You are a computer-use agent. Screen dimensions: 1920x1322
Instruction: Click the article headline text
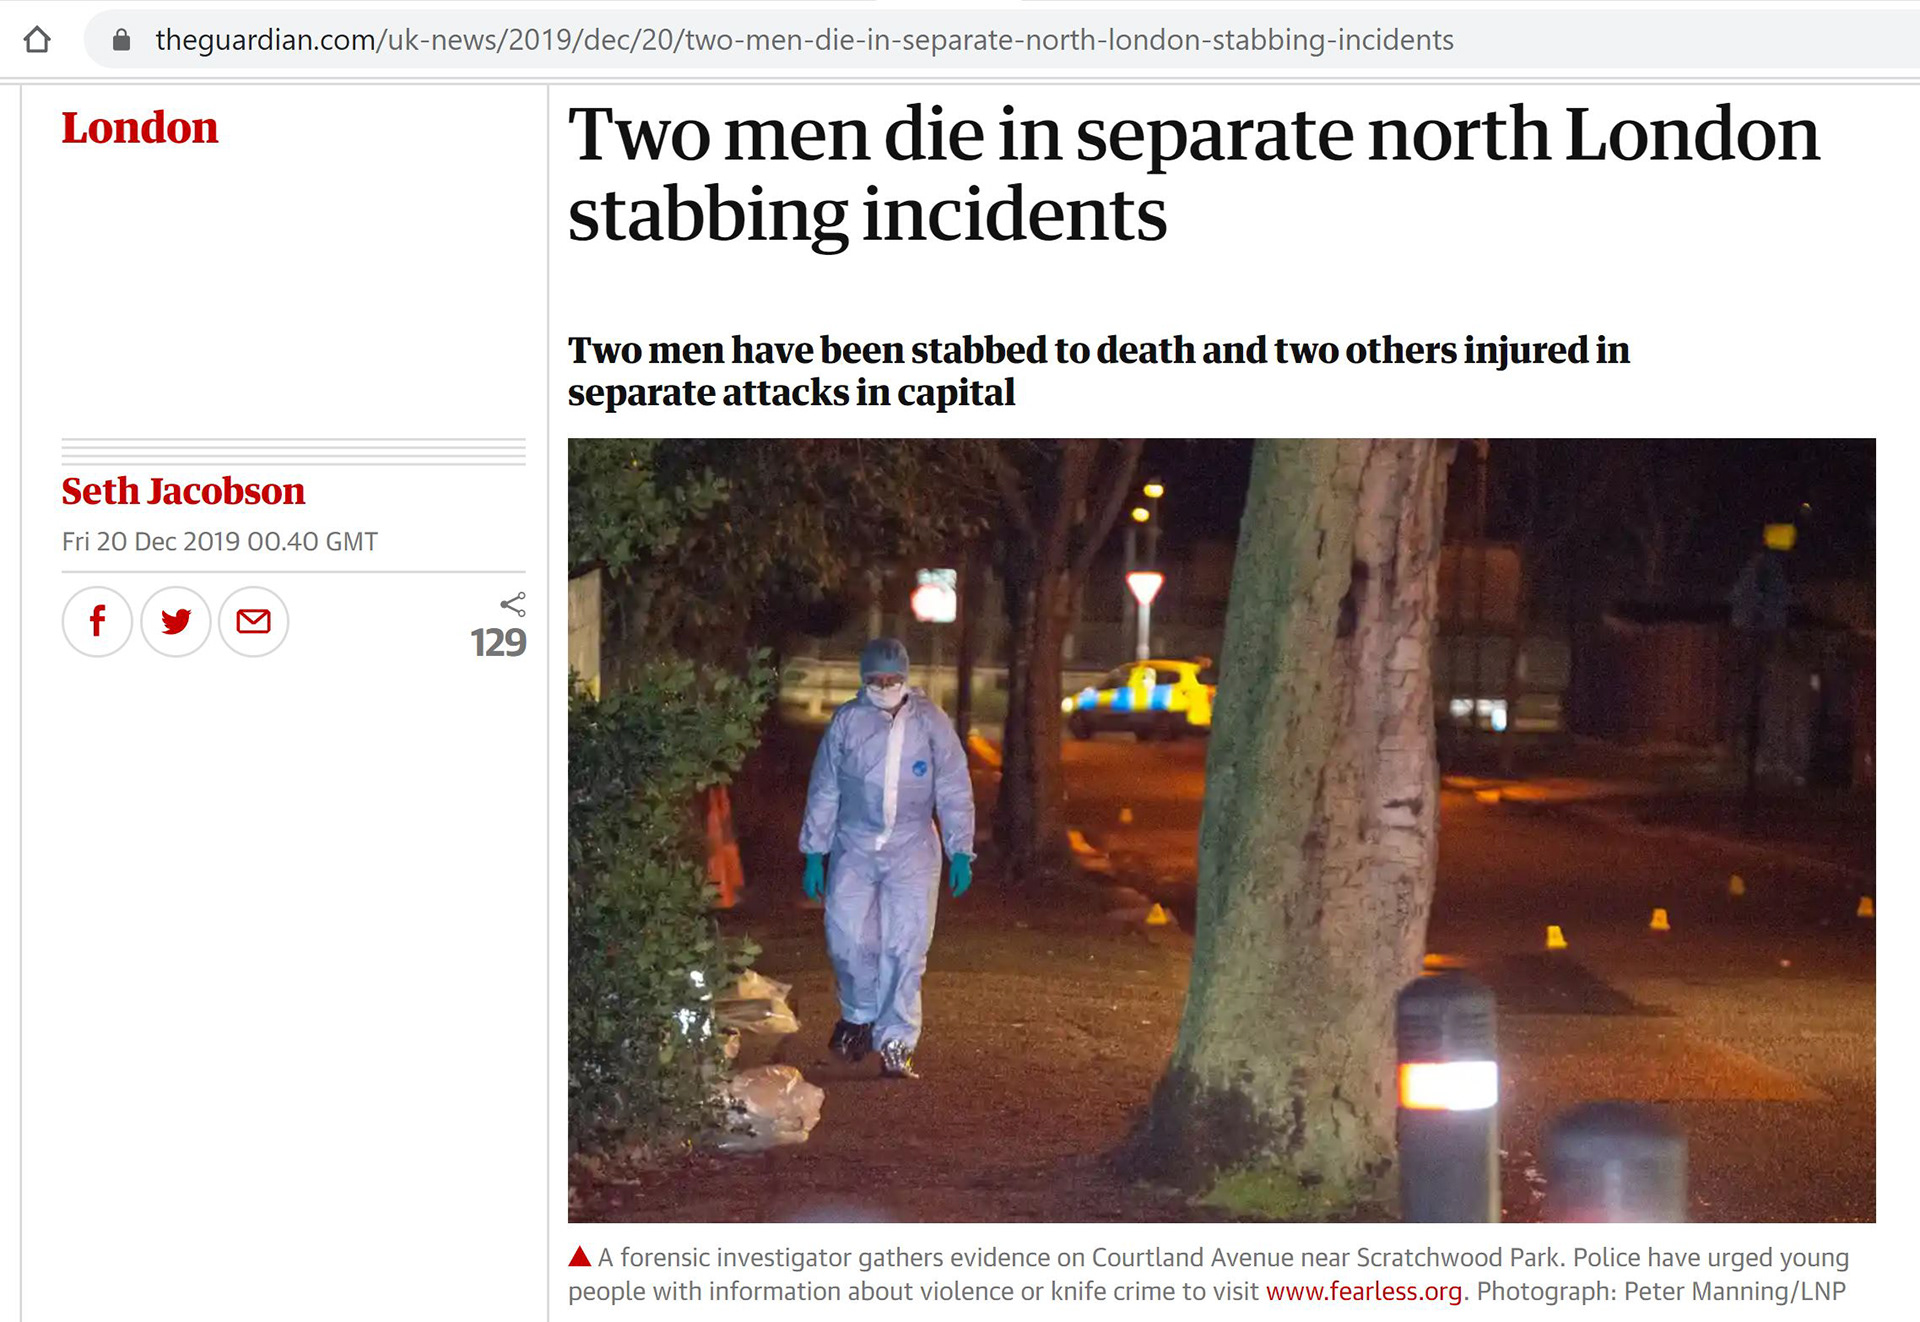[x=1193, y=174]
